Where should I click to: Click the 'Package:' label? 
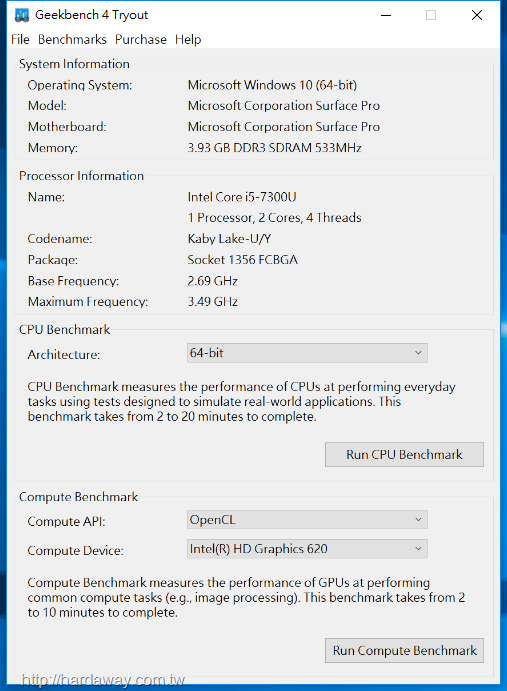coord(53,260)
